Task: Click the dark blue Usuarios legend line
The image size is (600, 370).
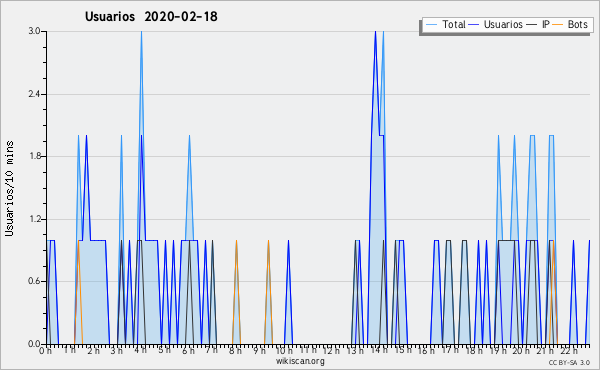Action: (474, 24)
